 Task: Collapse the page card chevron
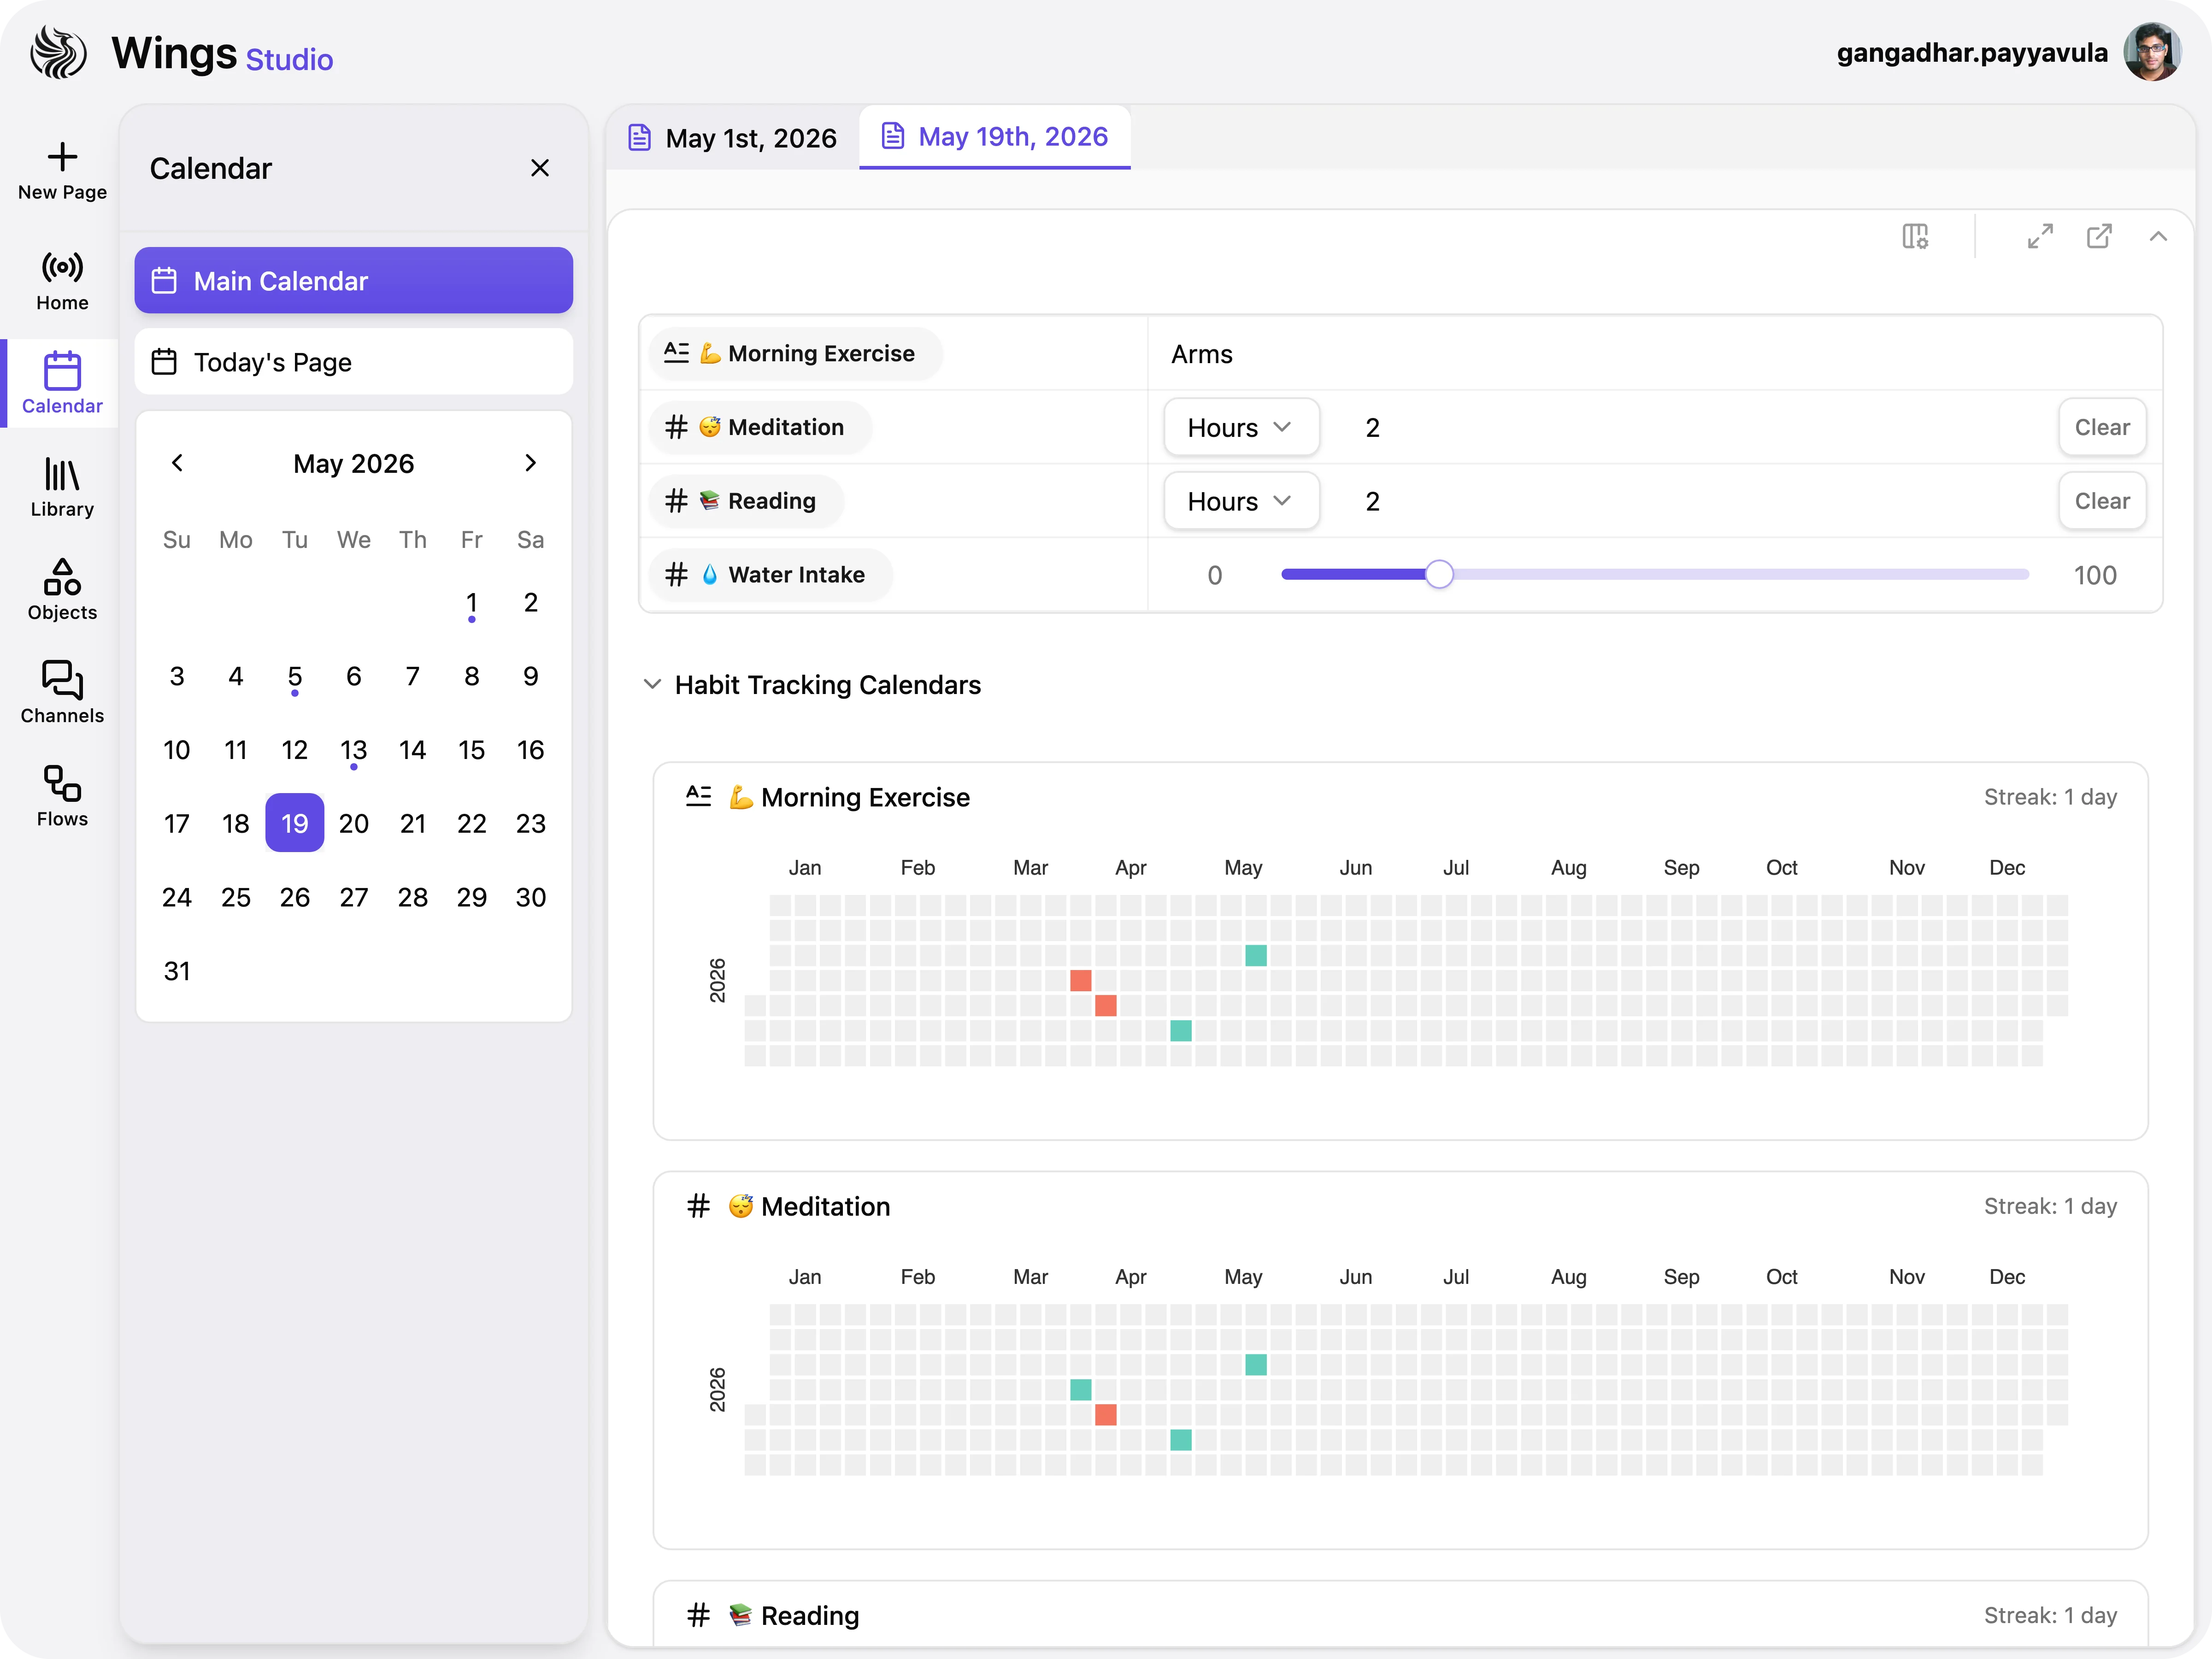click(2158, 237)
